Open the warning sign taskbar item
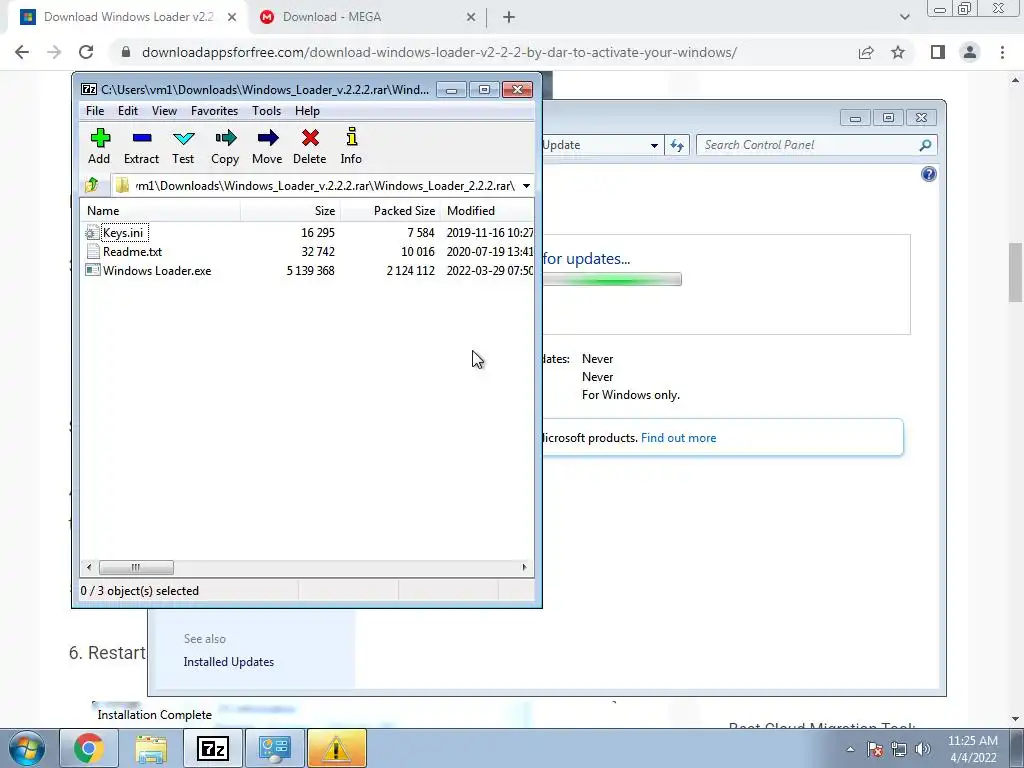 pos(336,748)
